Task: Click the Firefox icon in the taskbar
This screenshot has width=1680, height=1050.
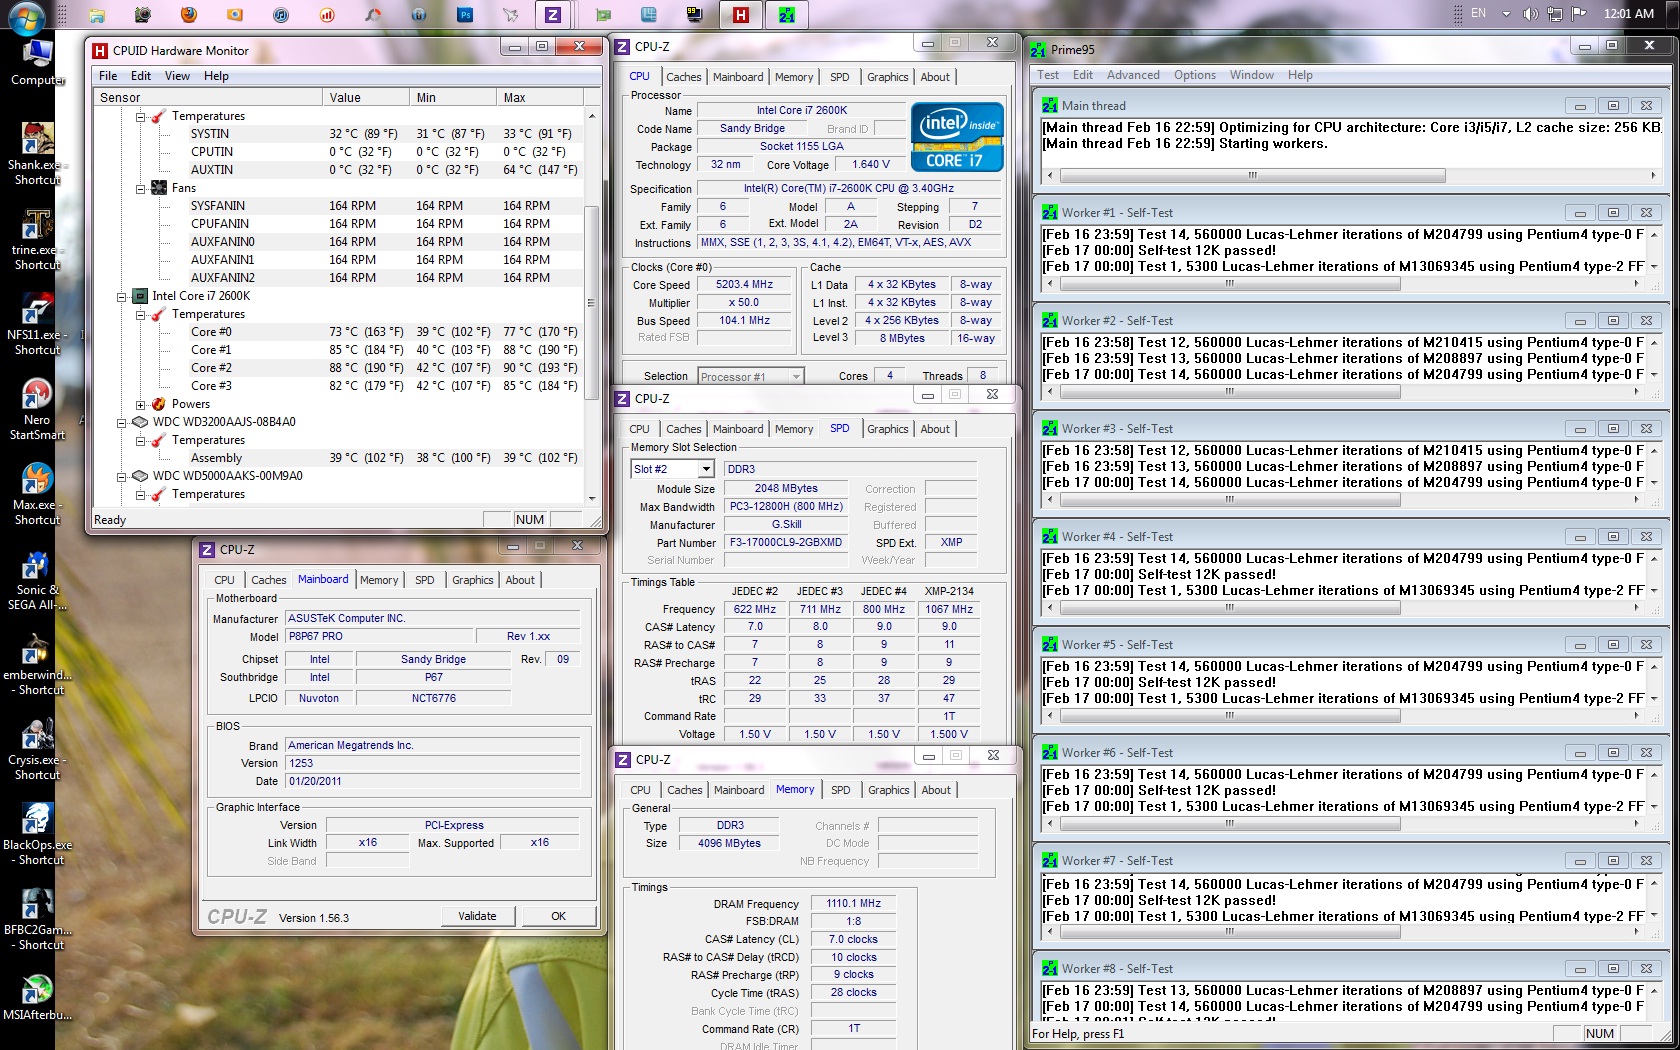Action: [188, 14]
